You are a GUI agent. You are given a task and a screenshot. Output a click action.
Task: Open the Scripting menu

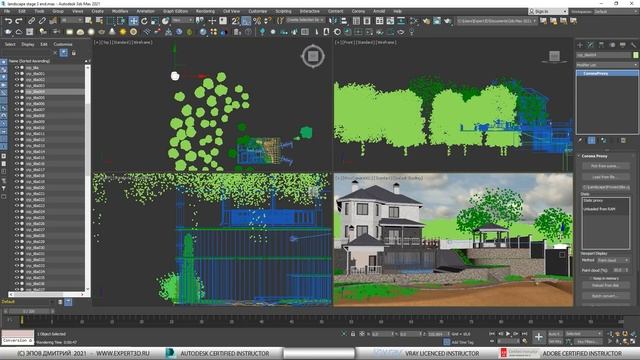[283, 11]
